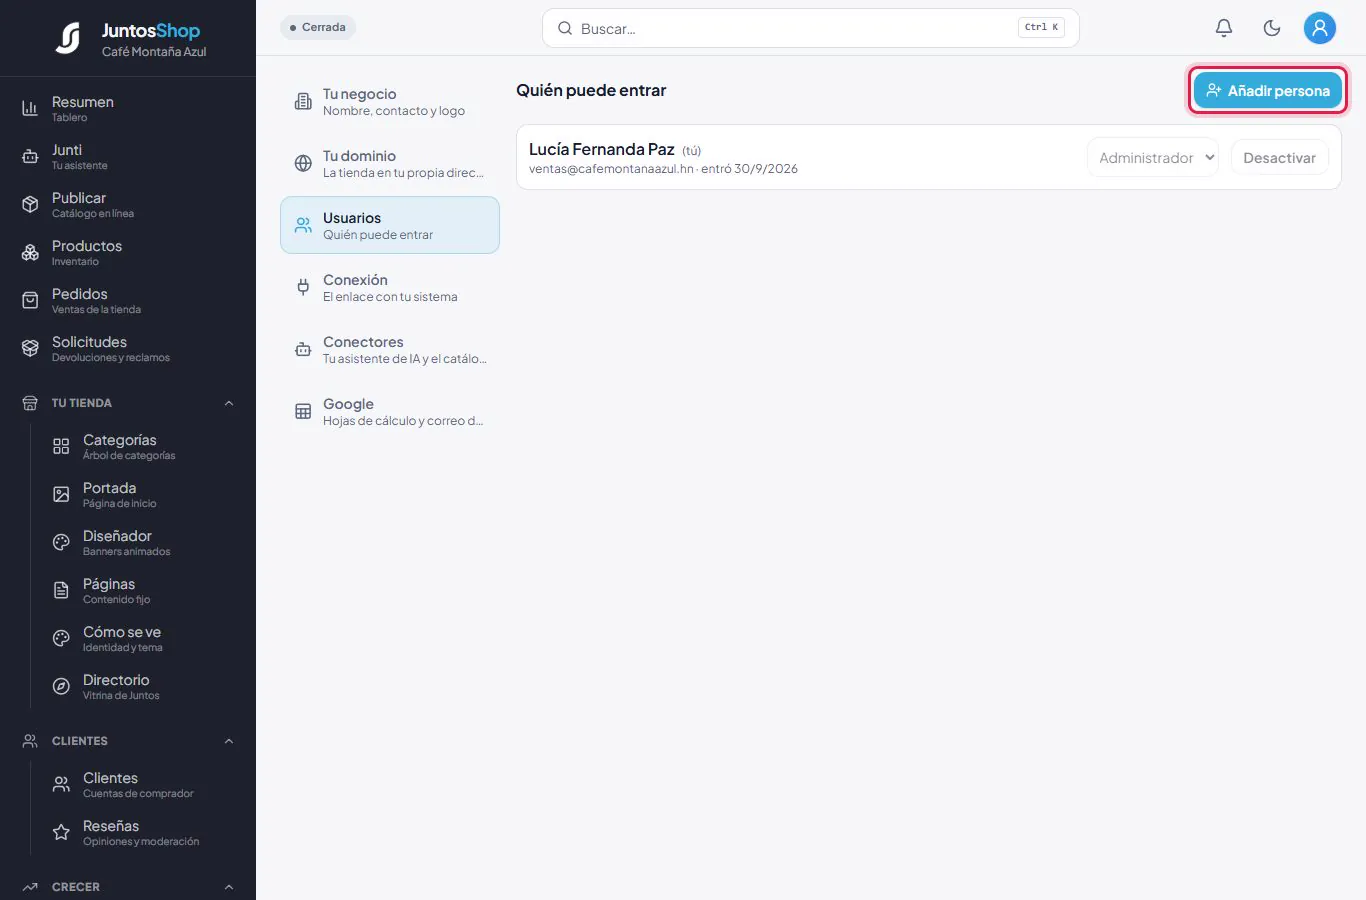
Task: Click the JuntosShop logo icon
Action: tap(68, 38)
